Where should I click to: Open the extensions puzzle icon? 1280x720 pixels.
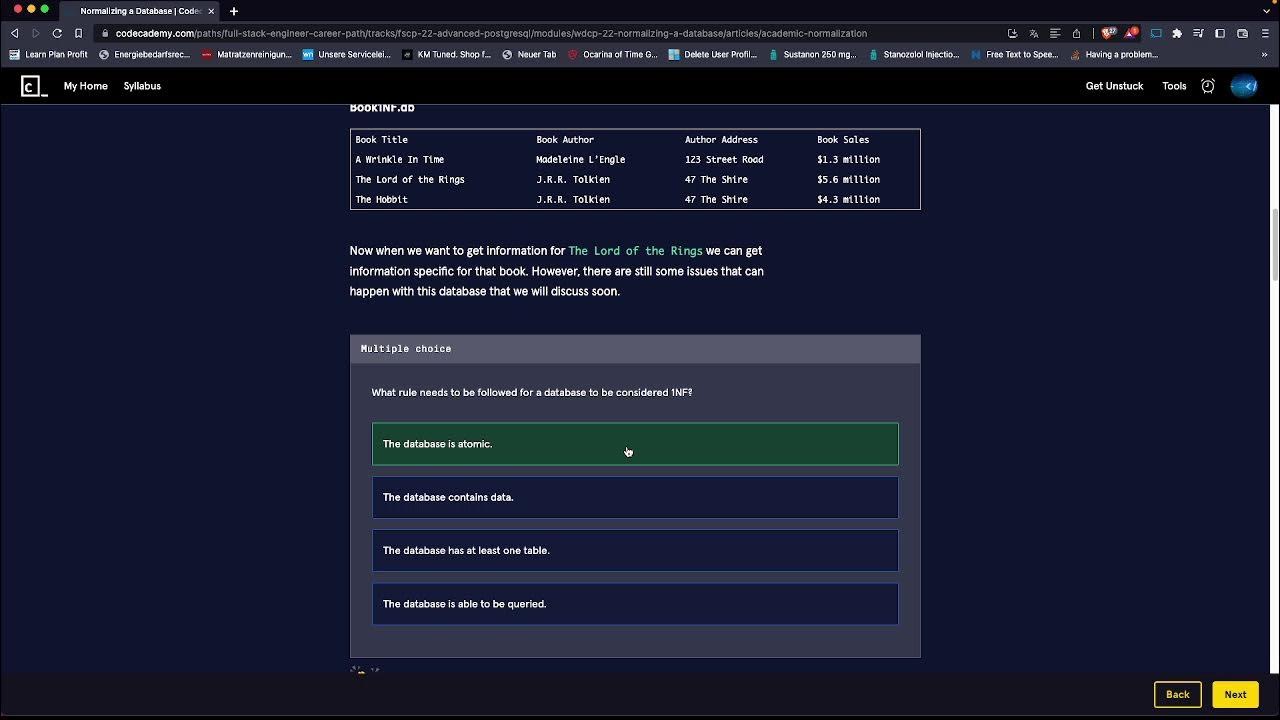click(1177, 33)
